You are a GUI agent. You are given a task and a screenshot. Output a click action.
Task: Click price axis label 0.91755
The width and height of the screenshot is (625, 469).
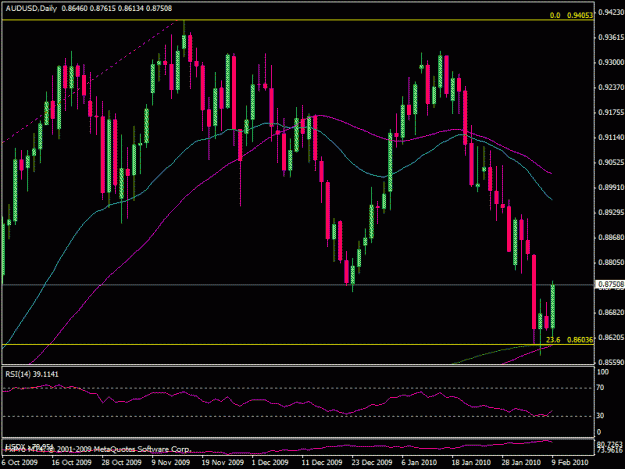click(611, 112)
